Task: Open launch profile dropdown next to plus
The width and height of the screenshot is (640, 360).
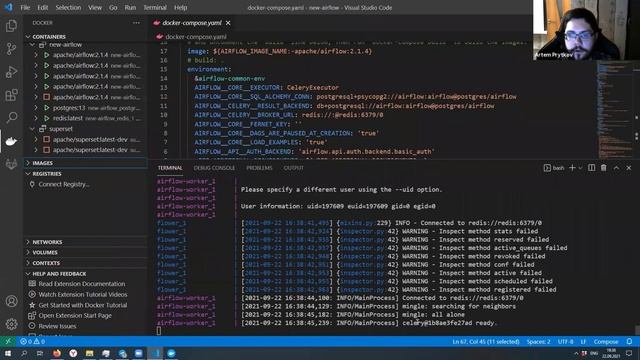Action: pyautogui.click(x=580, y=168)
